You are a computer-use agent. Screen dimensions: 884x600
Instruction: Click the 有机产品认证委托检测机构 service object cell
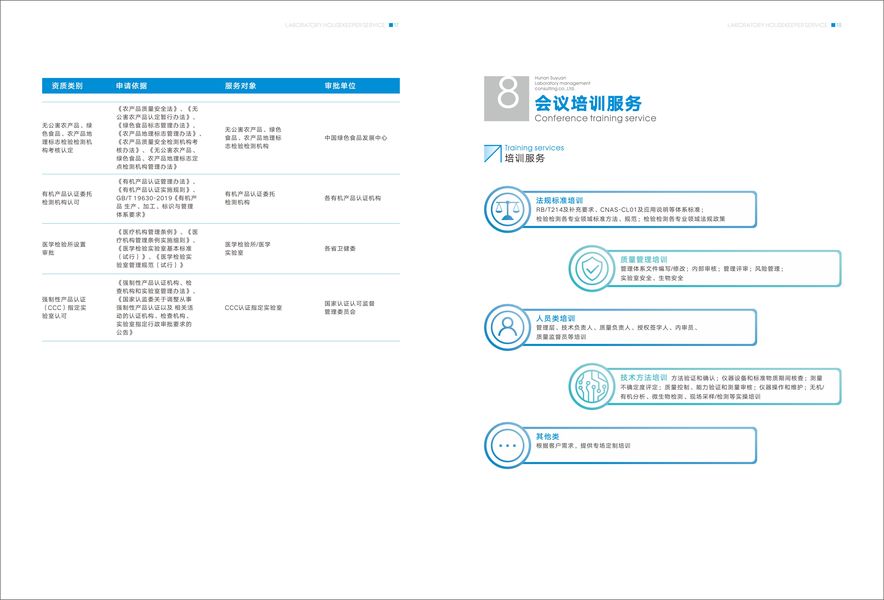pos(250,198)
